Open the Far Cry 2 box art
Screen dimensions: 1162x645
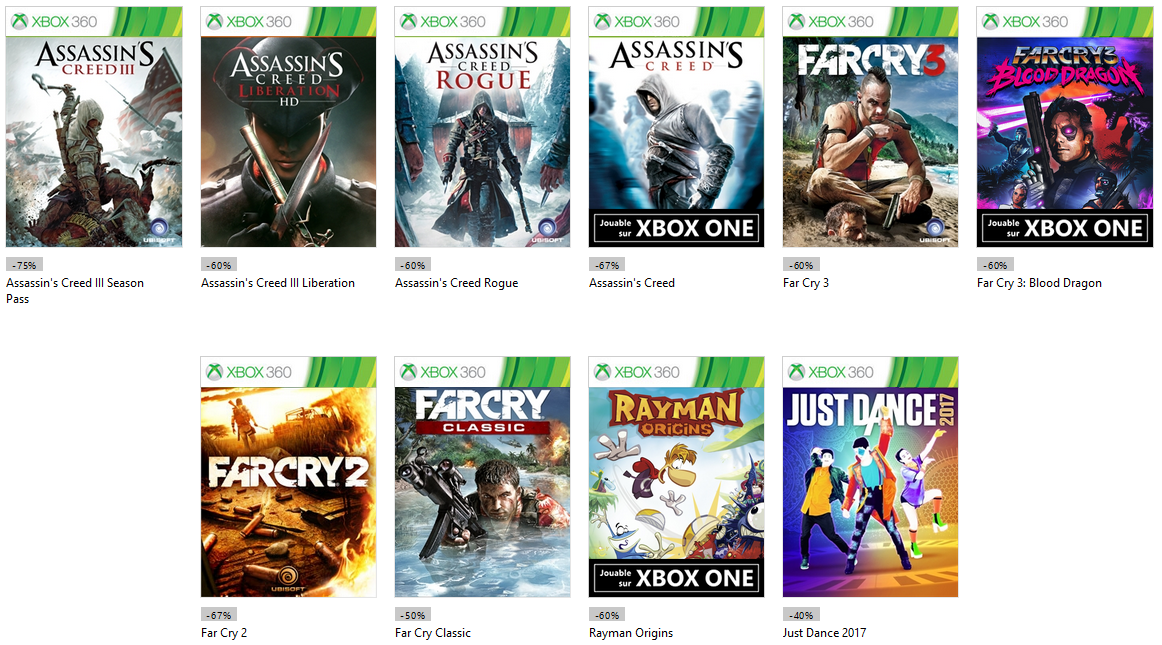click(288, 477)
